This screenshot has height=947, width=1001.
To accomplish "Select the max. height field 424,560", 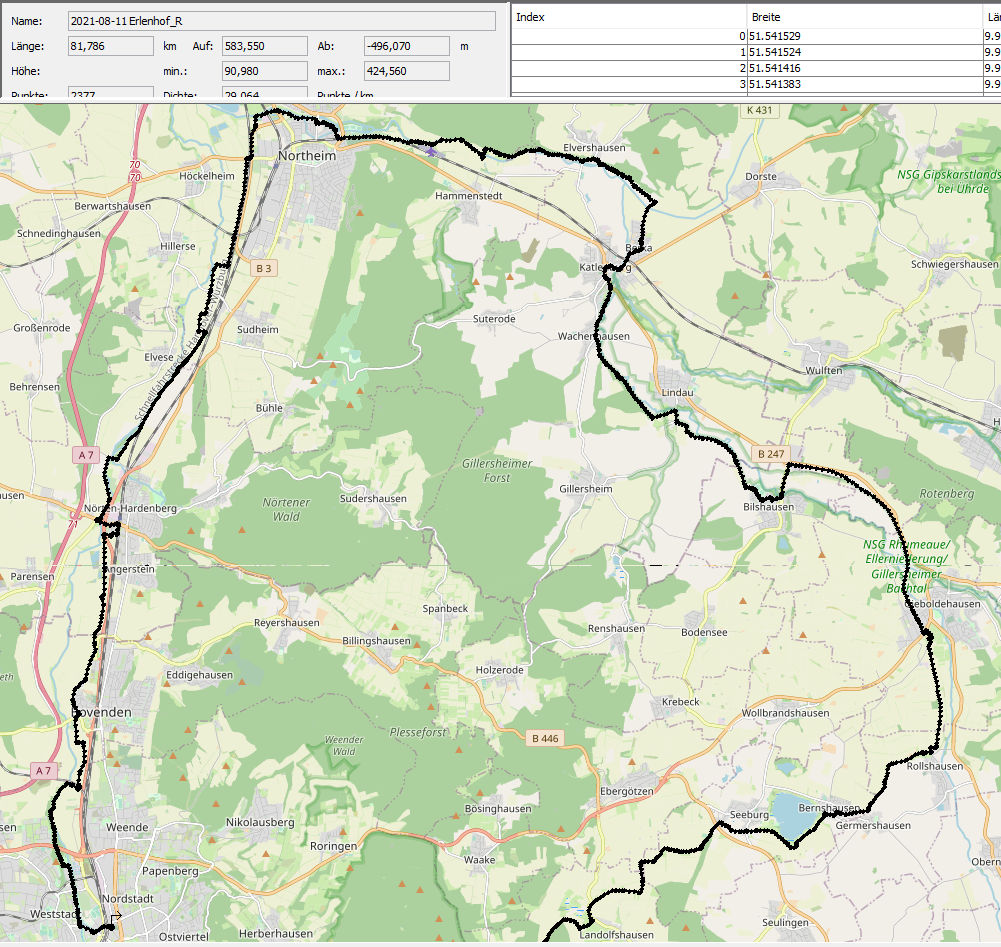I will point(406,71).
